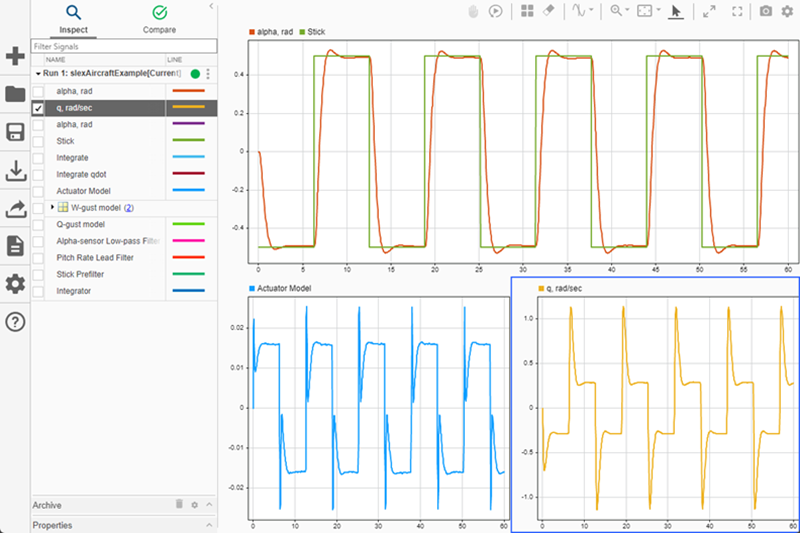
Task: Switch to the Compare tab
Action: coord(159,18)
